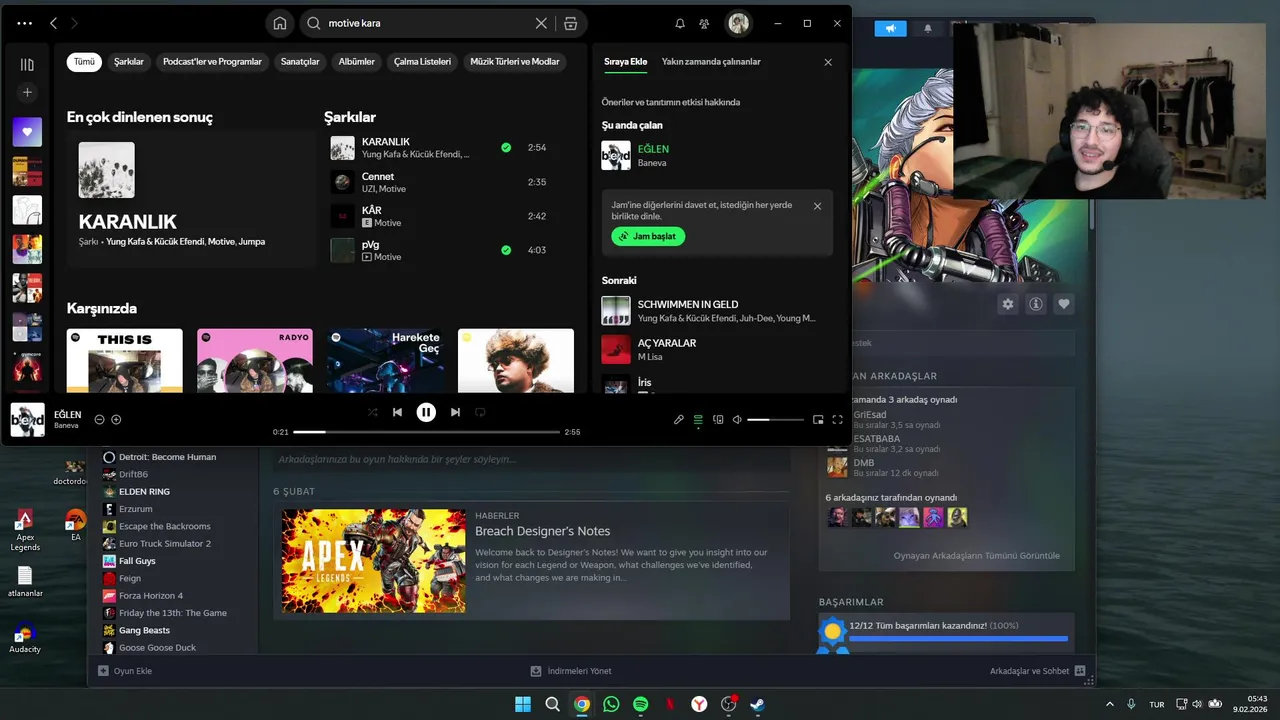Open Friend Activity icon in Spotify
Screen dimensions: 1280x720
click(704, 23)
